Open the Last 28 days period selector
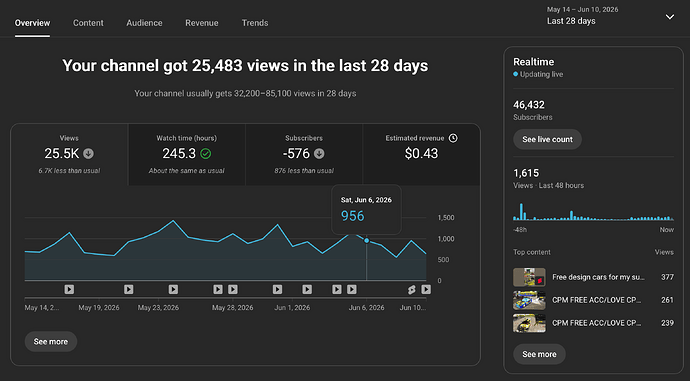The width and height of the screenshot is (690, 381). click(x=611, y=16)
